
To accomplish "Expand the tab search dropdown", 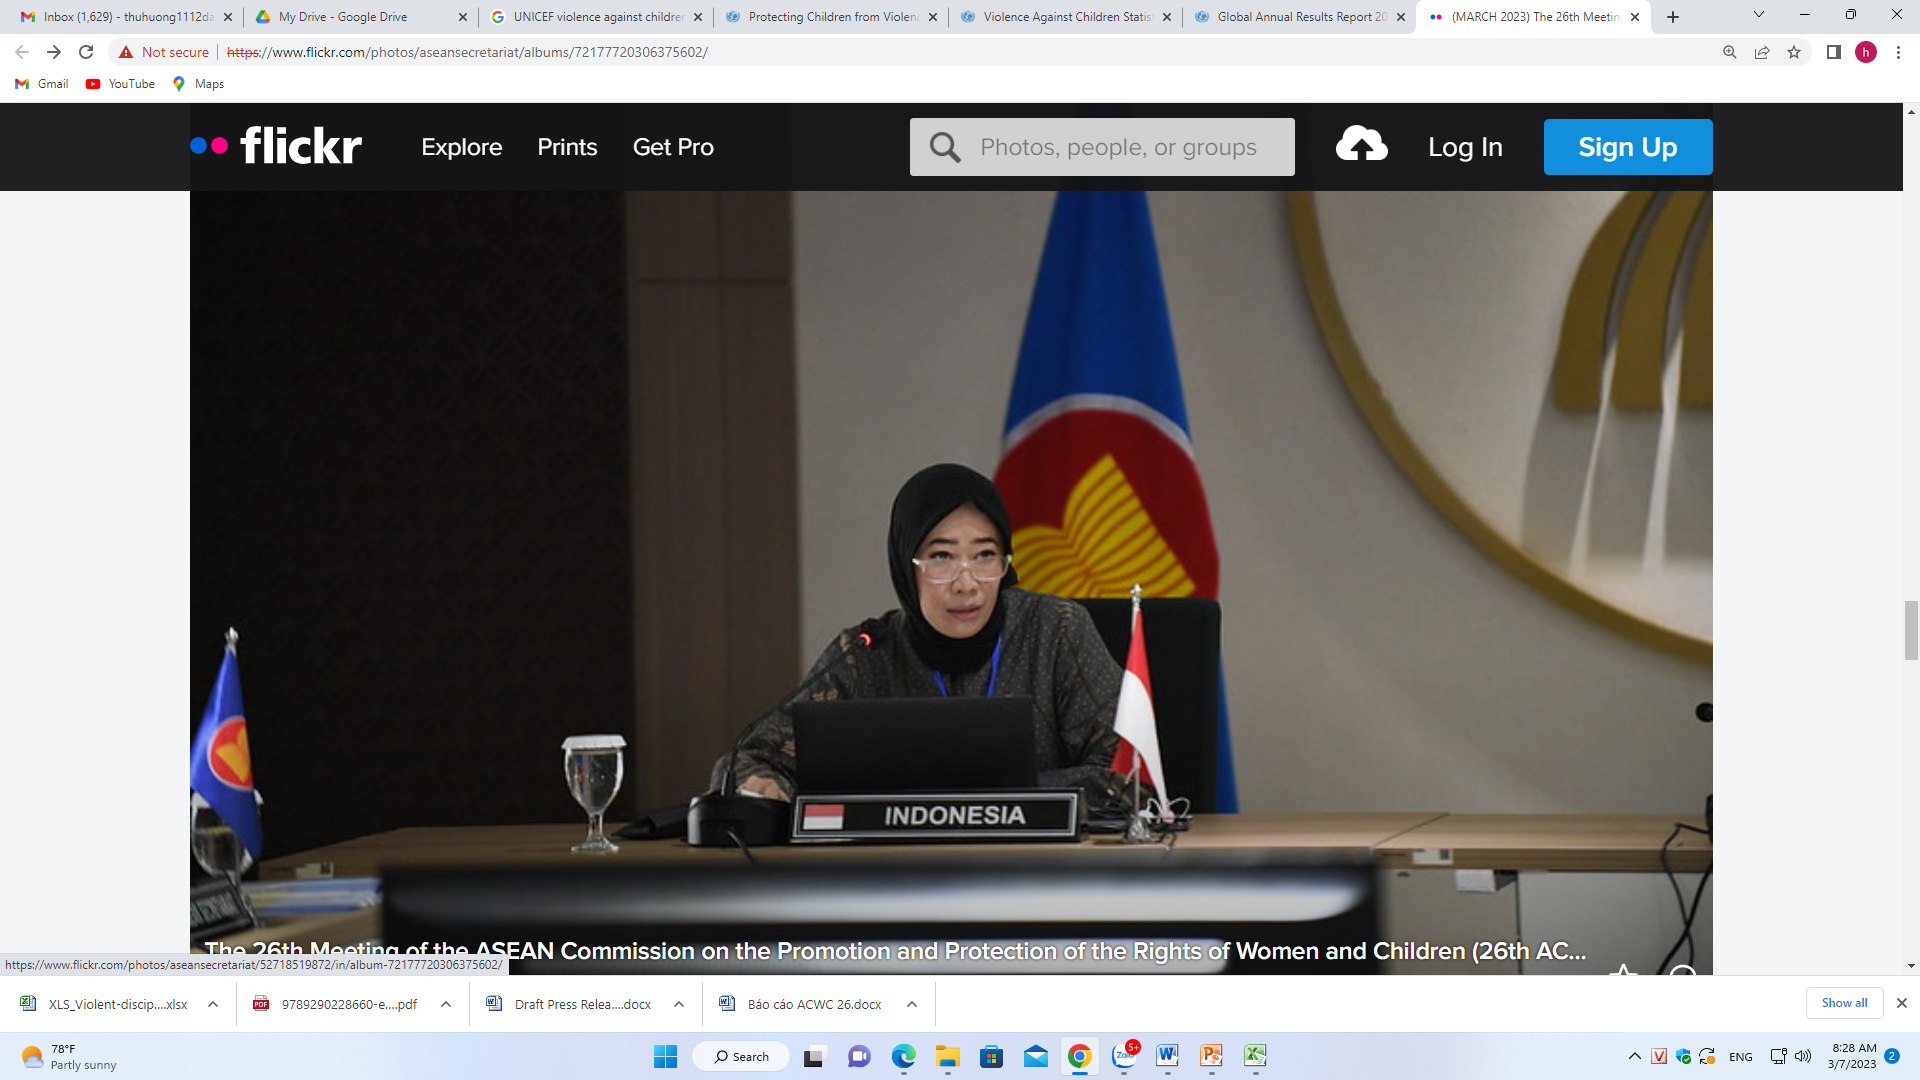I will (1759, 15).
